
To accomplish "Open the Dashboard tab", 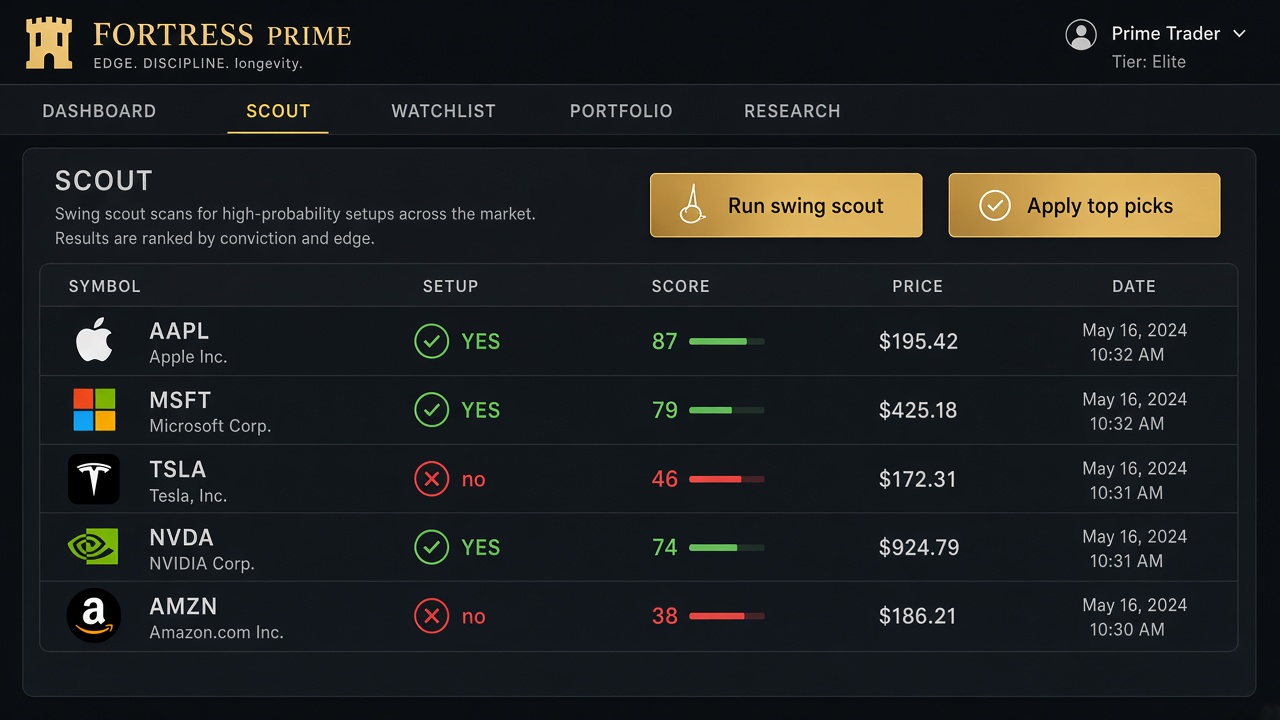I will point(99,111).
